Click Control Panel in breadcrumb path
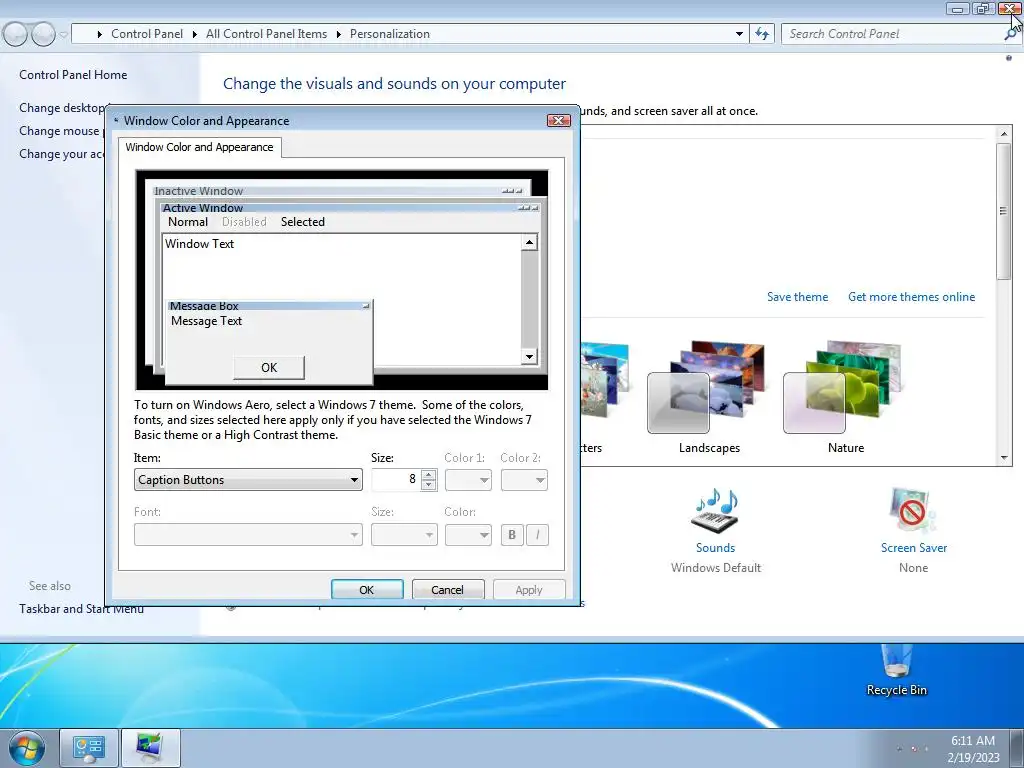The width and height of the screenshot is (1024, 768). (147, 34)
